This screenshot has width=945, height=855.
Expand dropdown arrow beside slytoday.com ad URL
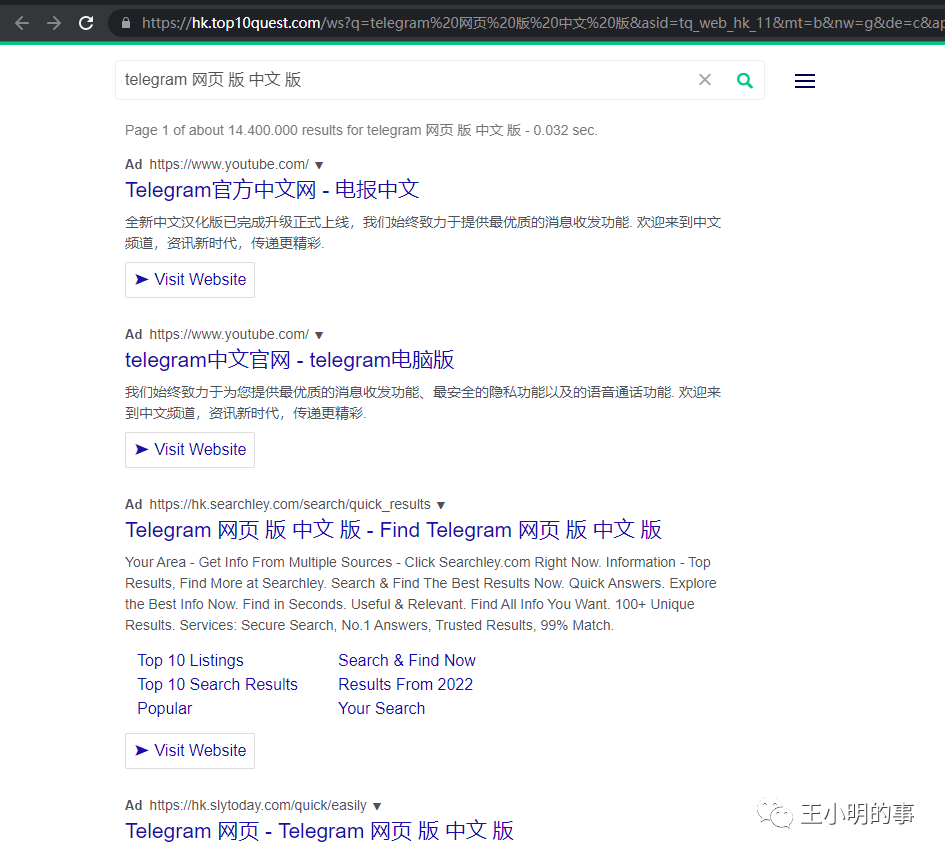coord(377,806)
